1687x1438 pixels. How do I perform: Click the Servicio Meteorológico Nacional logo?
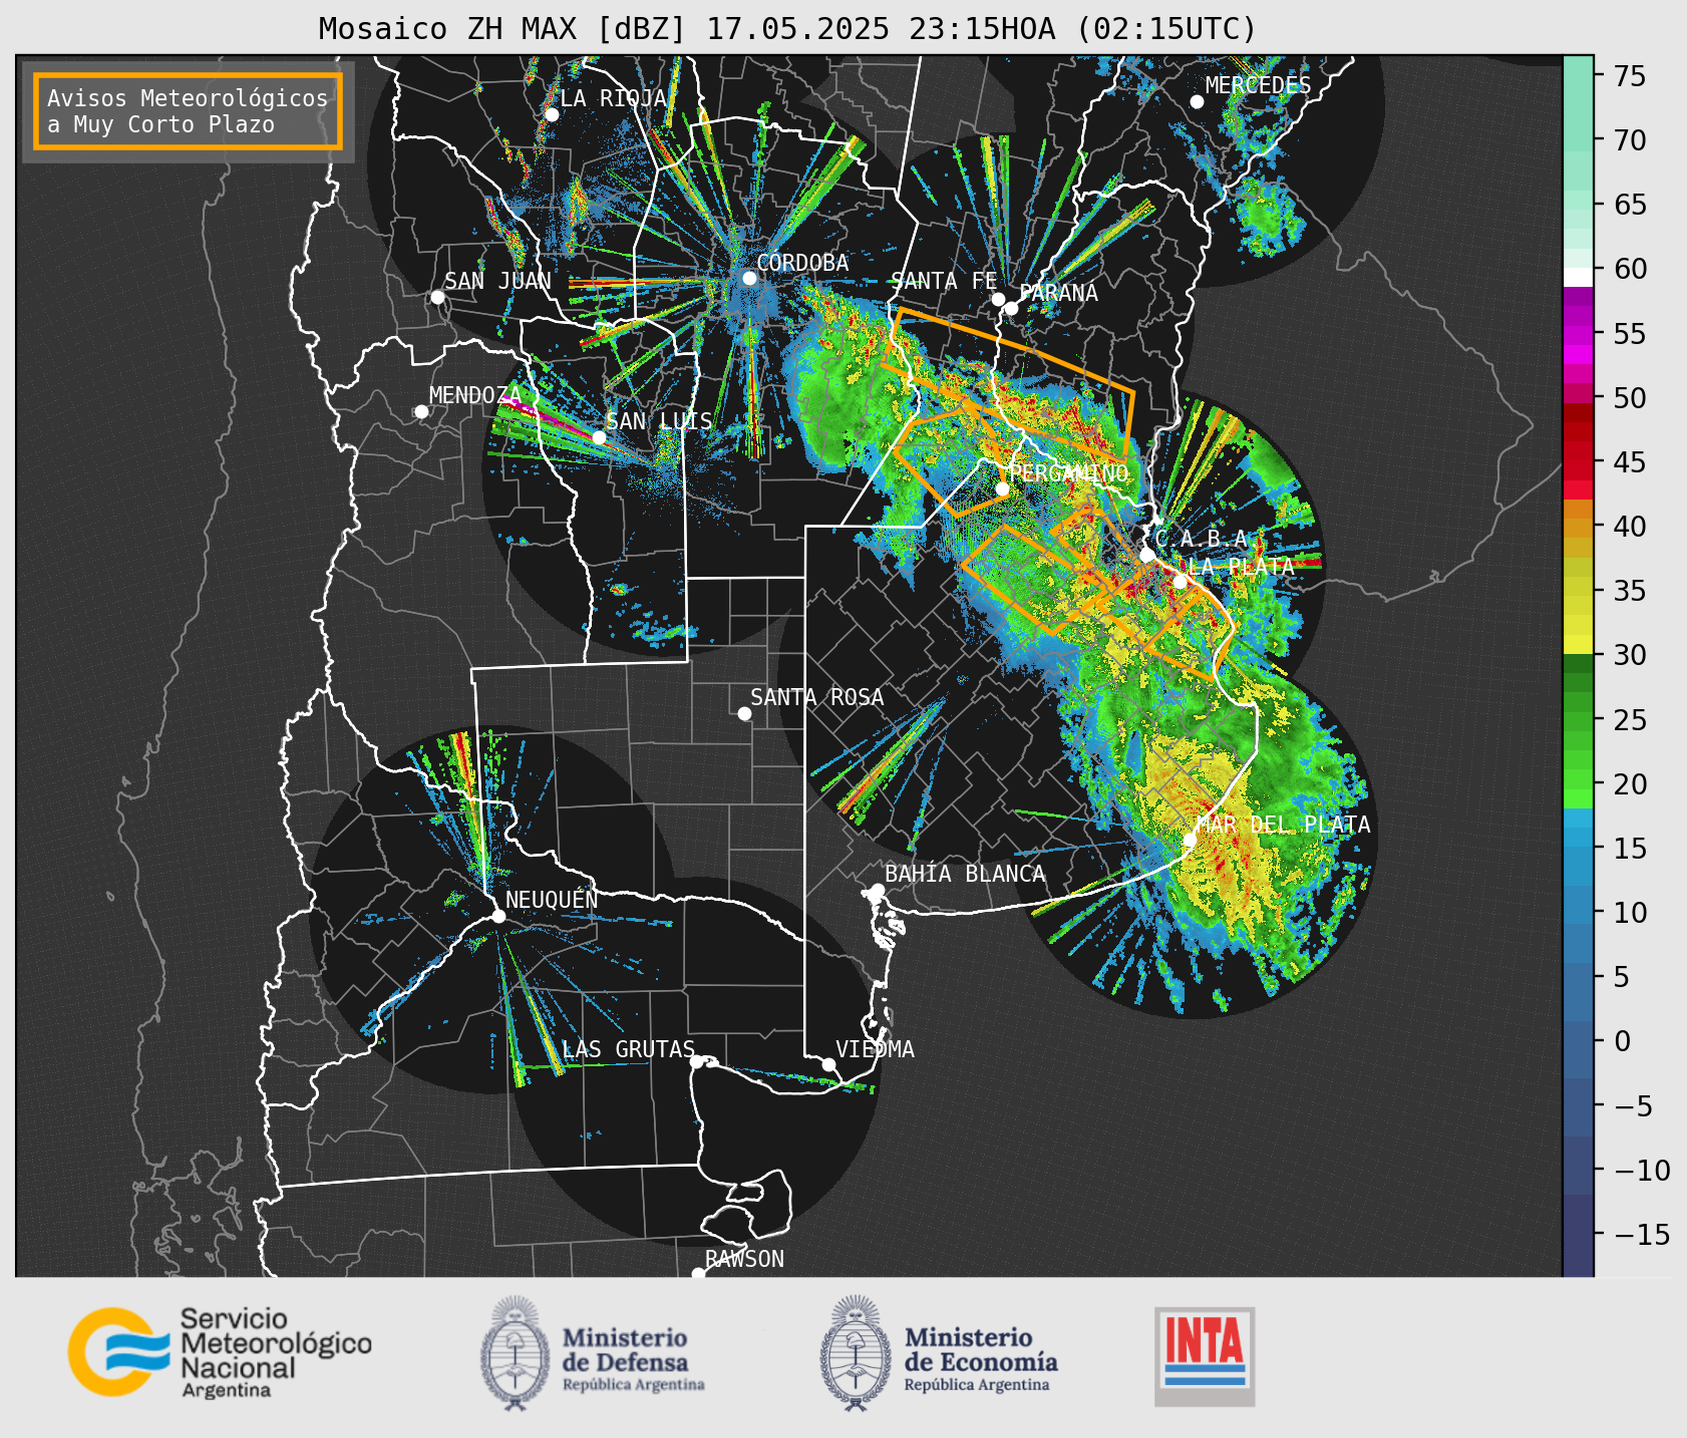point(220,1352)
